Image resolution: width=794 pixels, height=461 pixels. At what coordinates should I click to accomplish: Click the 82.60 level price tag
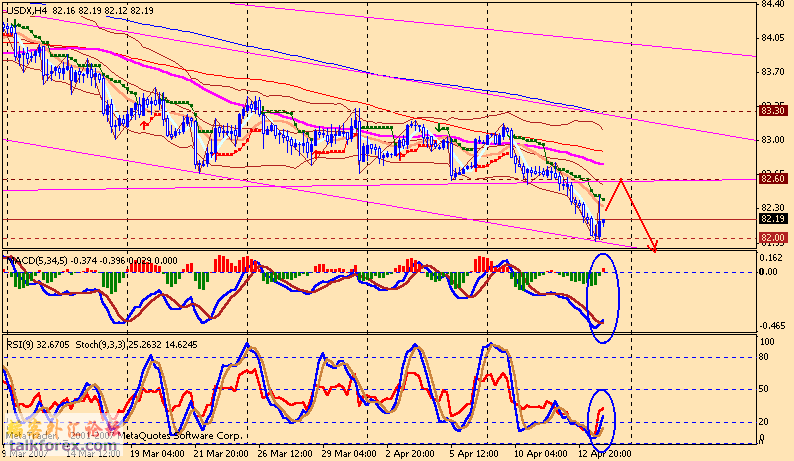click(771, 179)
